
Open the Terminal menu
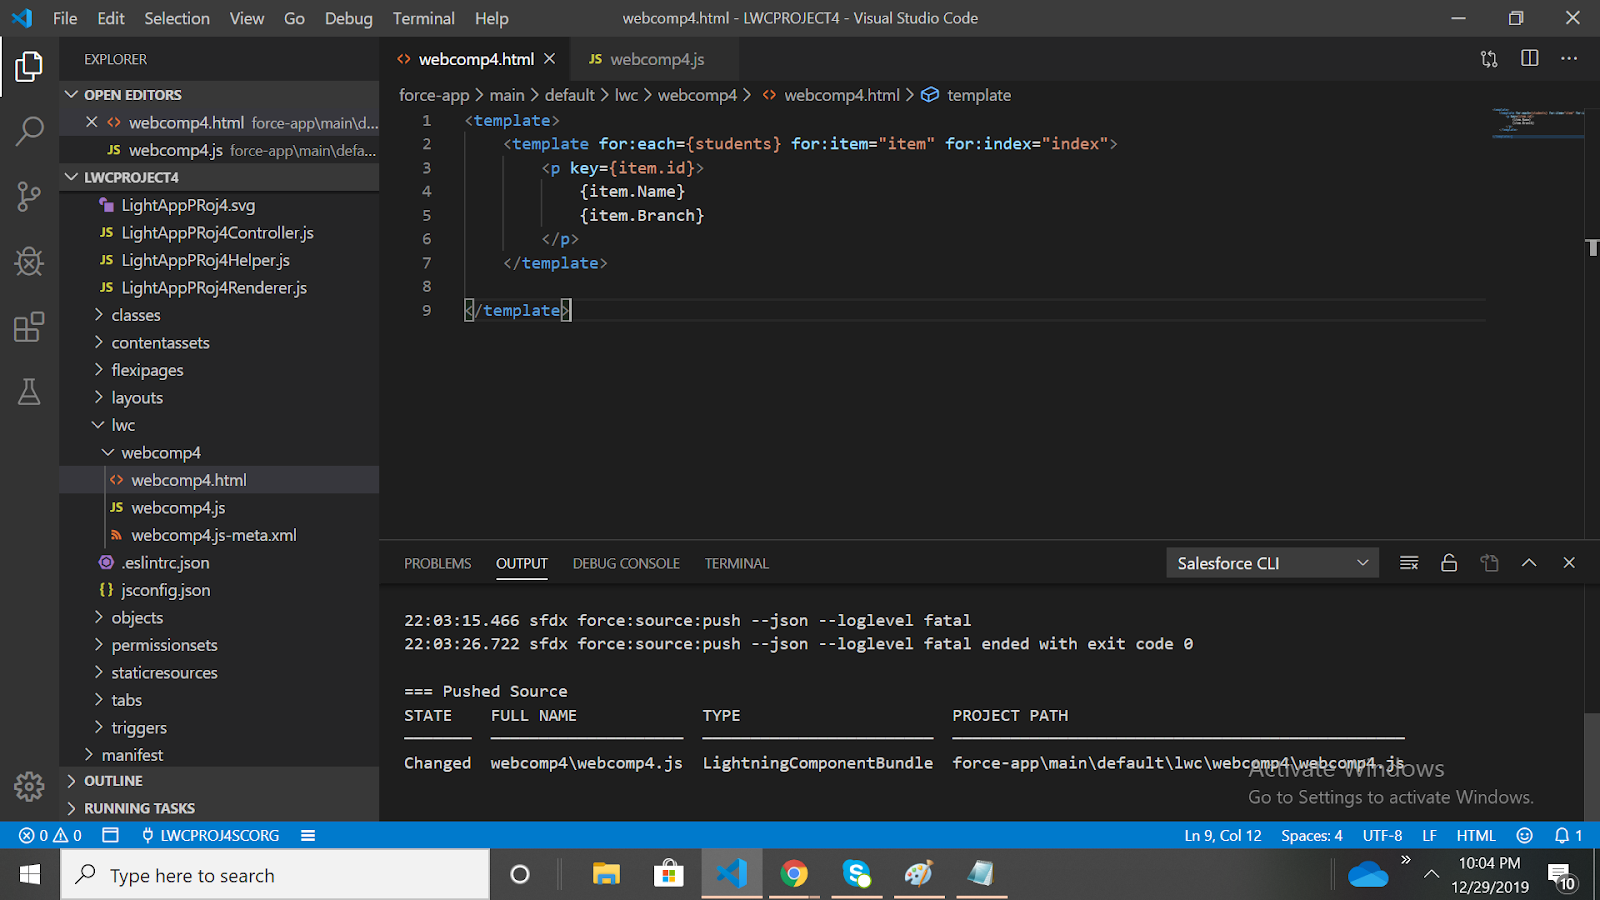click(423, 18)
